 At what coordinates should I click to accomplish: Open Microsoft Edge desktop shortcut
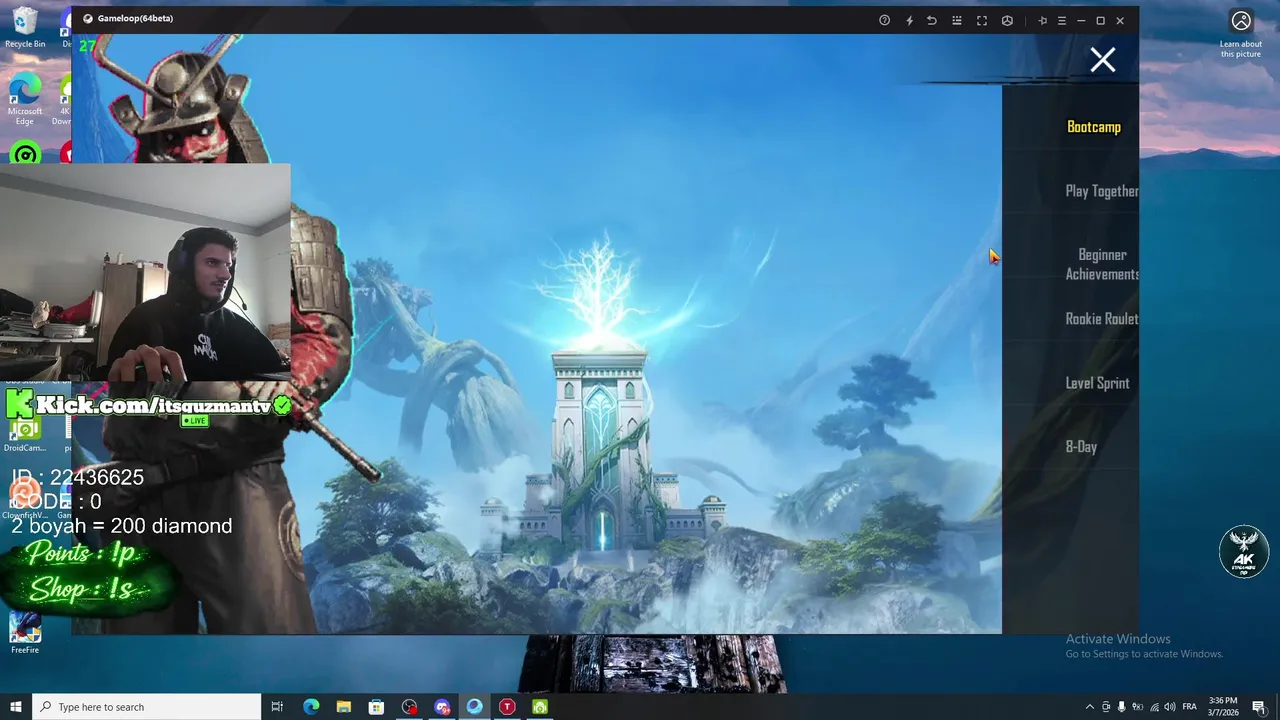pos(25,100)
